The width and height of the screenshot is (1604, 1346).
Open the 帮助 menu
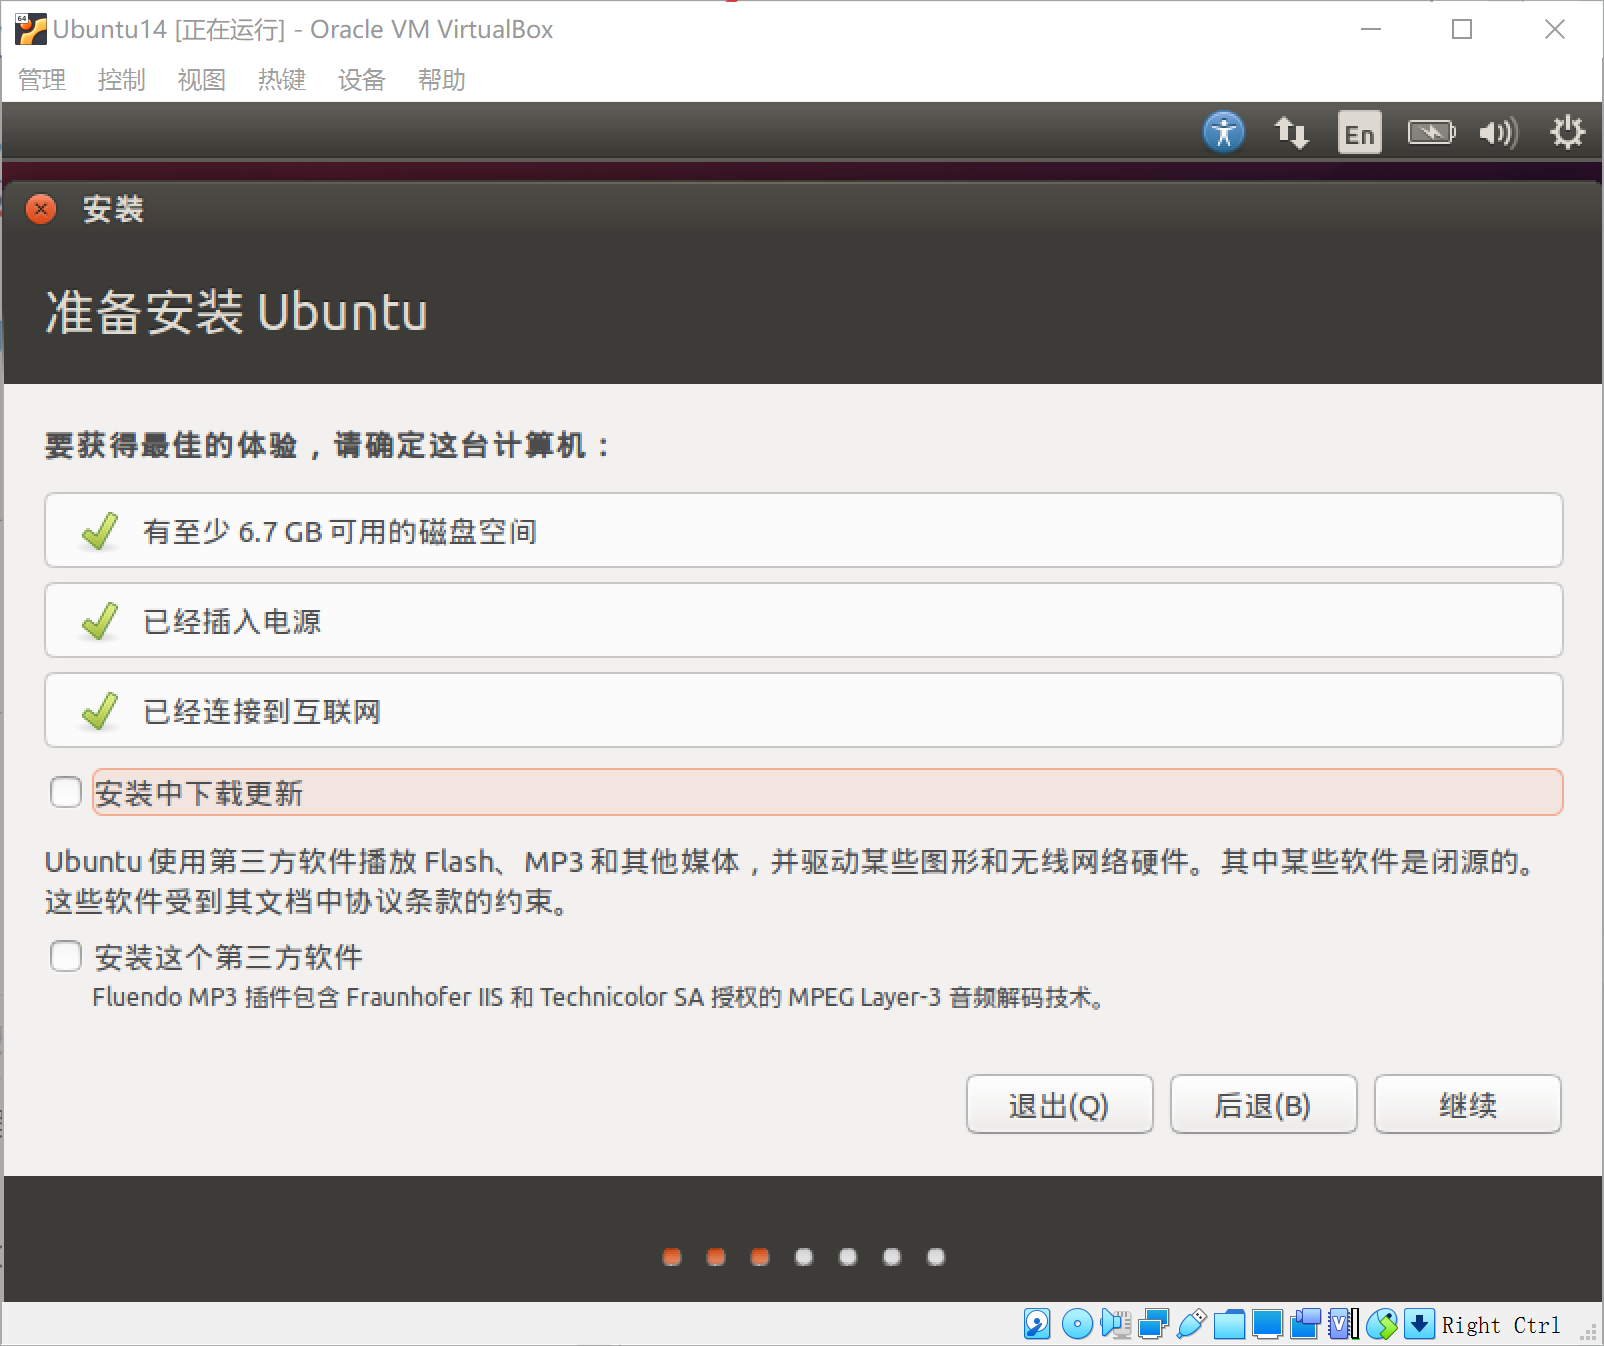(x=442, y=80)
